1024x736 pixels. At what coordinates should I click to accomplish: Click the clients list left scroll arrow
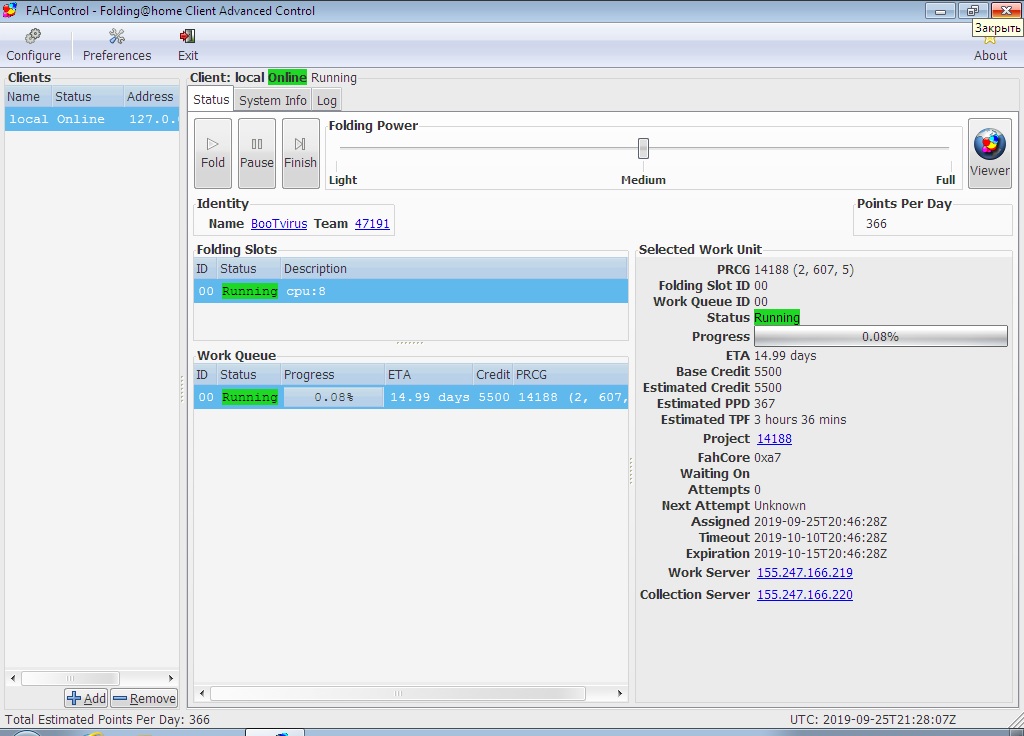tap(13, 679)
